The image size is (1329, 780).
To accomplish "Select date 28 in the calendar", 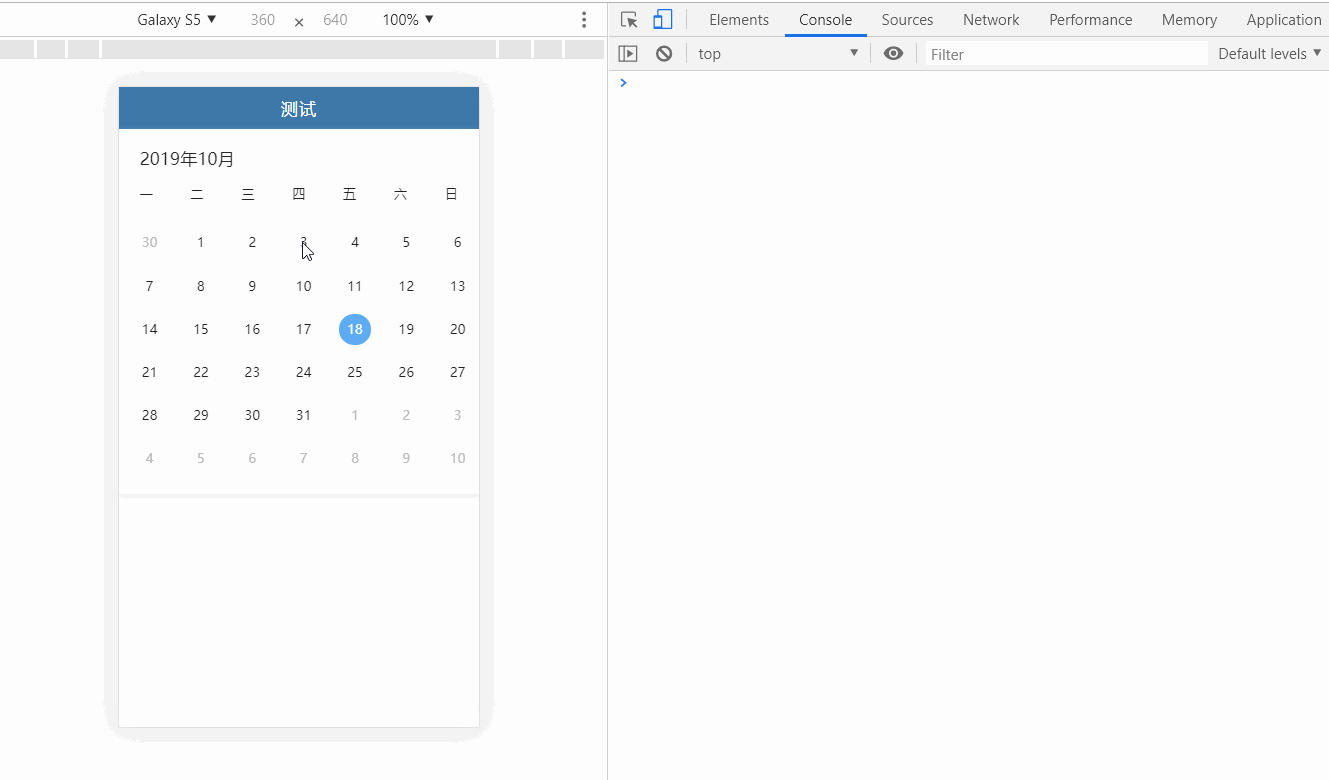I will [x=150, y=415].
